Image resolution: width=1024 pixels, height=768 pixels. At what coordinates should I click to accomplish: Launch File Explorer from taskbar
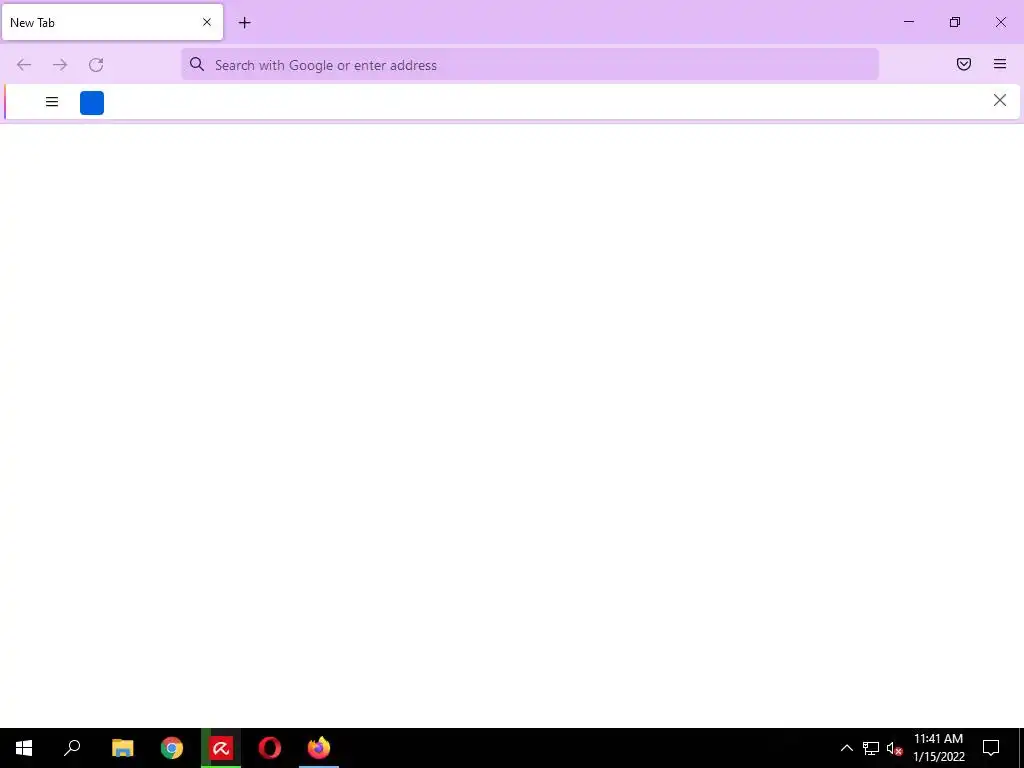point(122,748)
